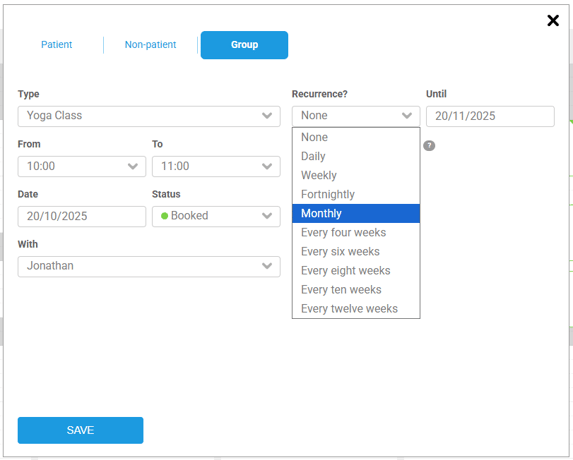Image resolution: width=573 pixels, height=460 pixels.
Task: Close the appointment dialog with X
Action: coord(553,20)
